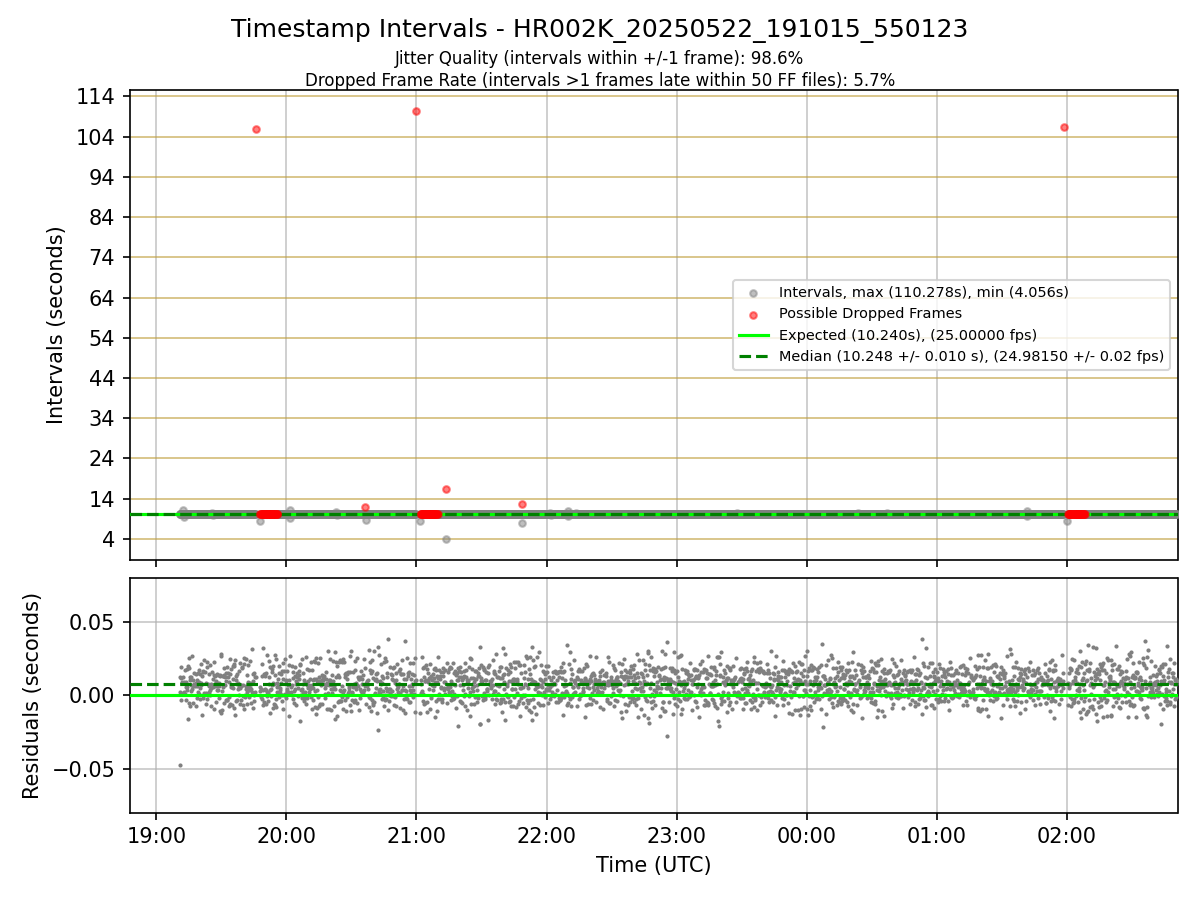This screenshot has width=1200, height=900.
Task: Select legend entry starting with "Median (10.248"
Action: click(971, 355)
